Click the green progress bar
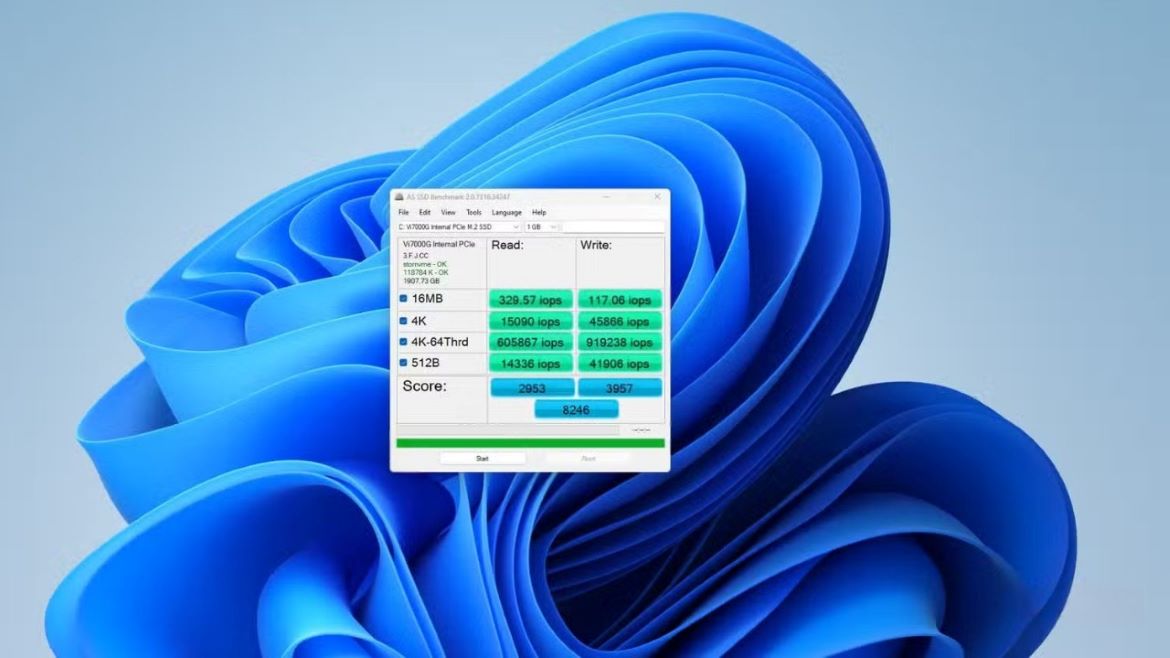This screenshot has height=658, width=1170. 530,443
